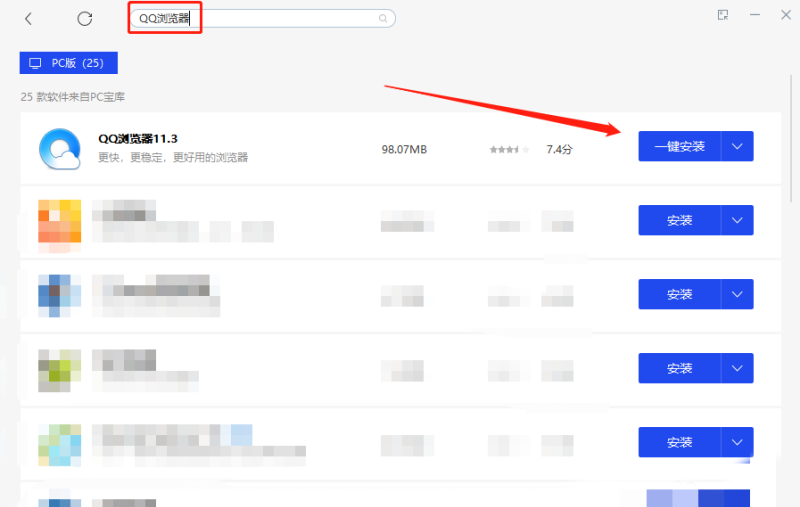Click 一键安装 for QQ浏览器

(680, 146)
